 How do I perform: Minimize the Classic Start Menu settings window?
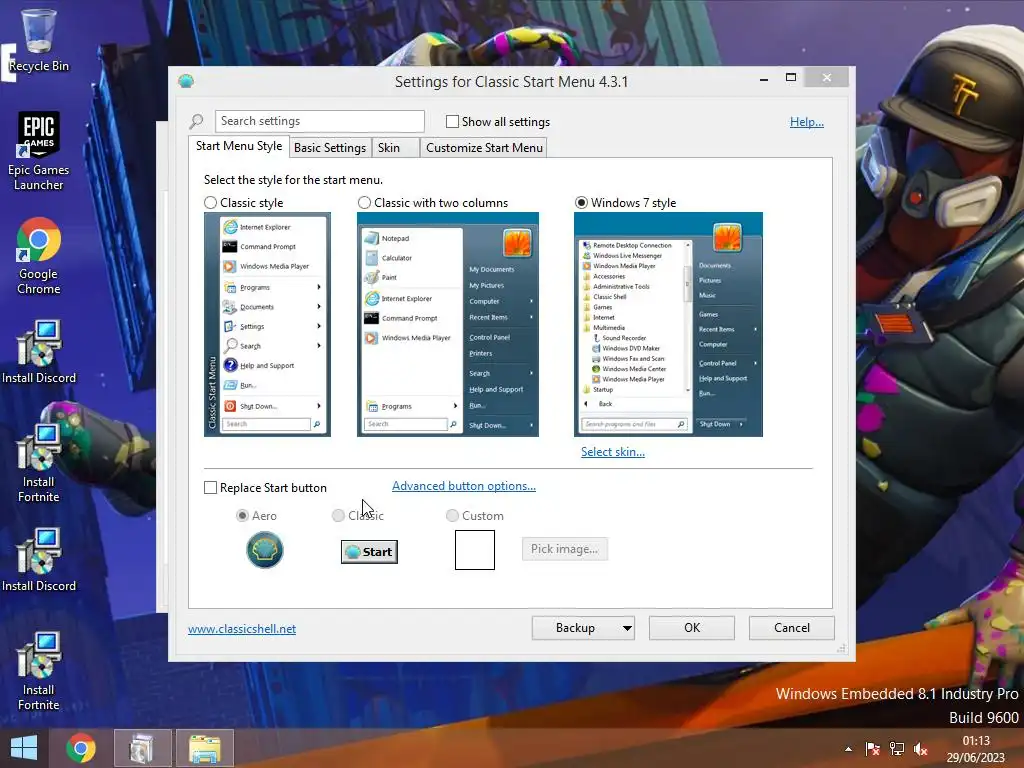764,78
